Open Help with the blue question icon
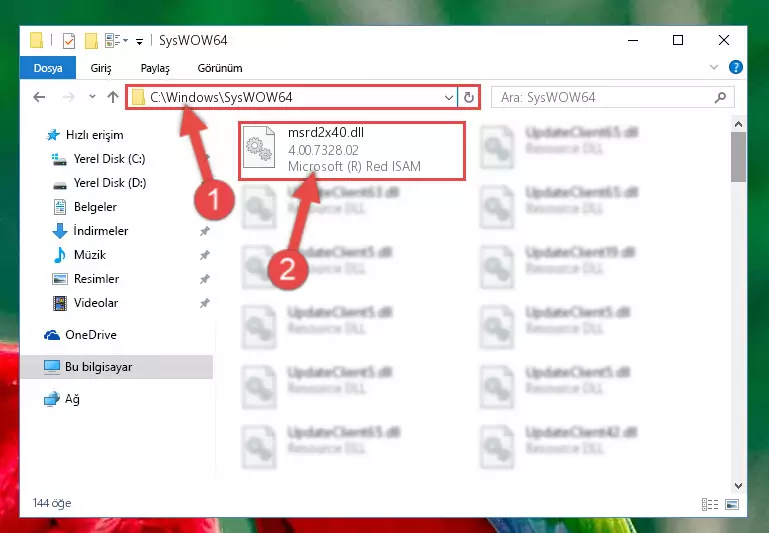Image resolution: width=769 pixels, height=533 pixels. coord(735,67)
